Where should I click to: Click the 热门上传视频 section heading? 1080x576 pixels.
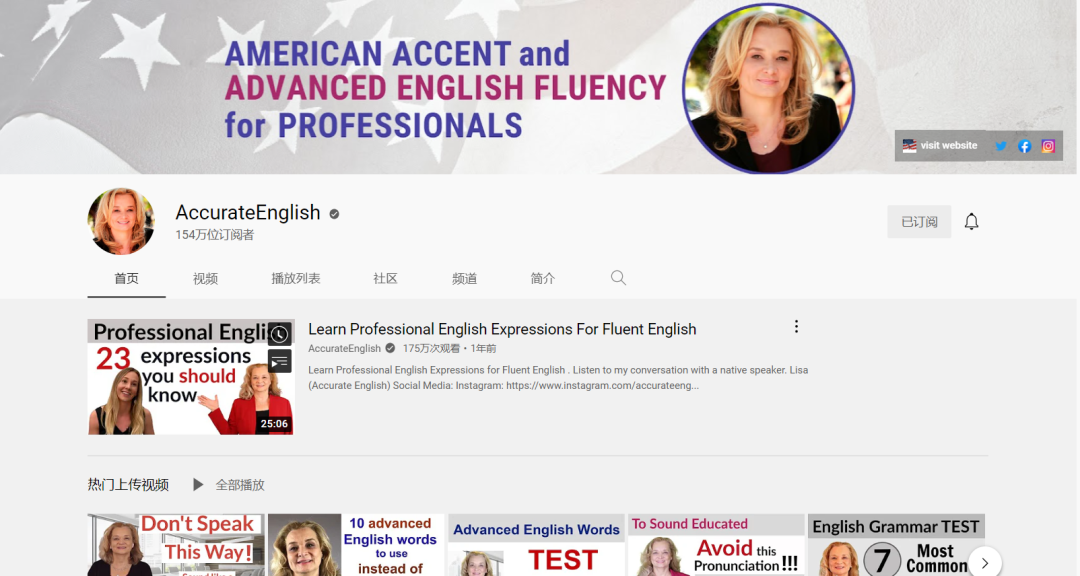[128, 485]
